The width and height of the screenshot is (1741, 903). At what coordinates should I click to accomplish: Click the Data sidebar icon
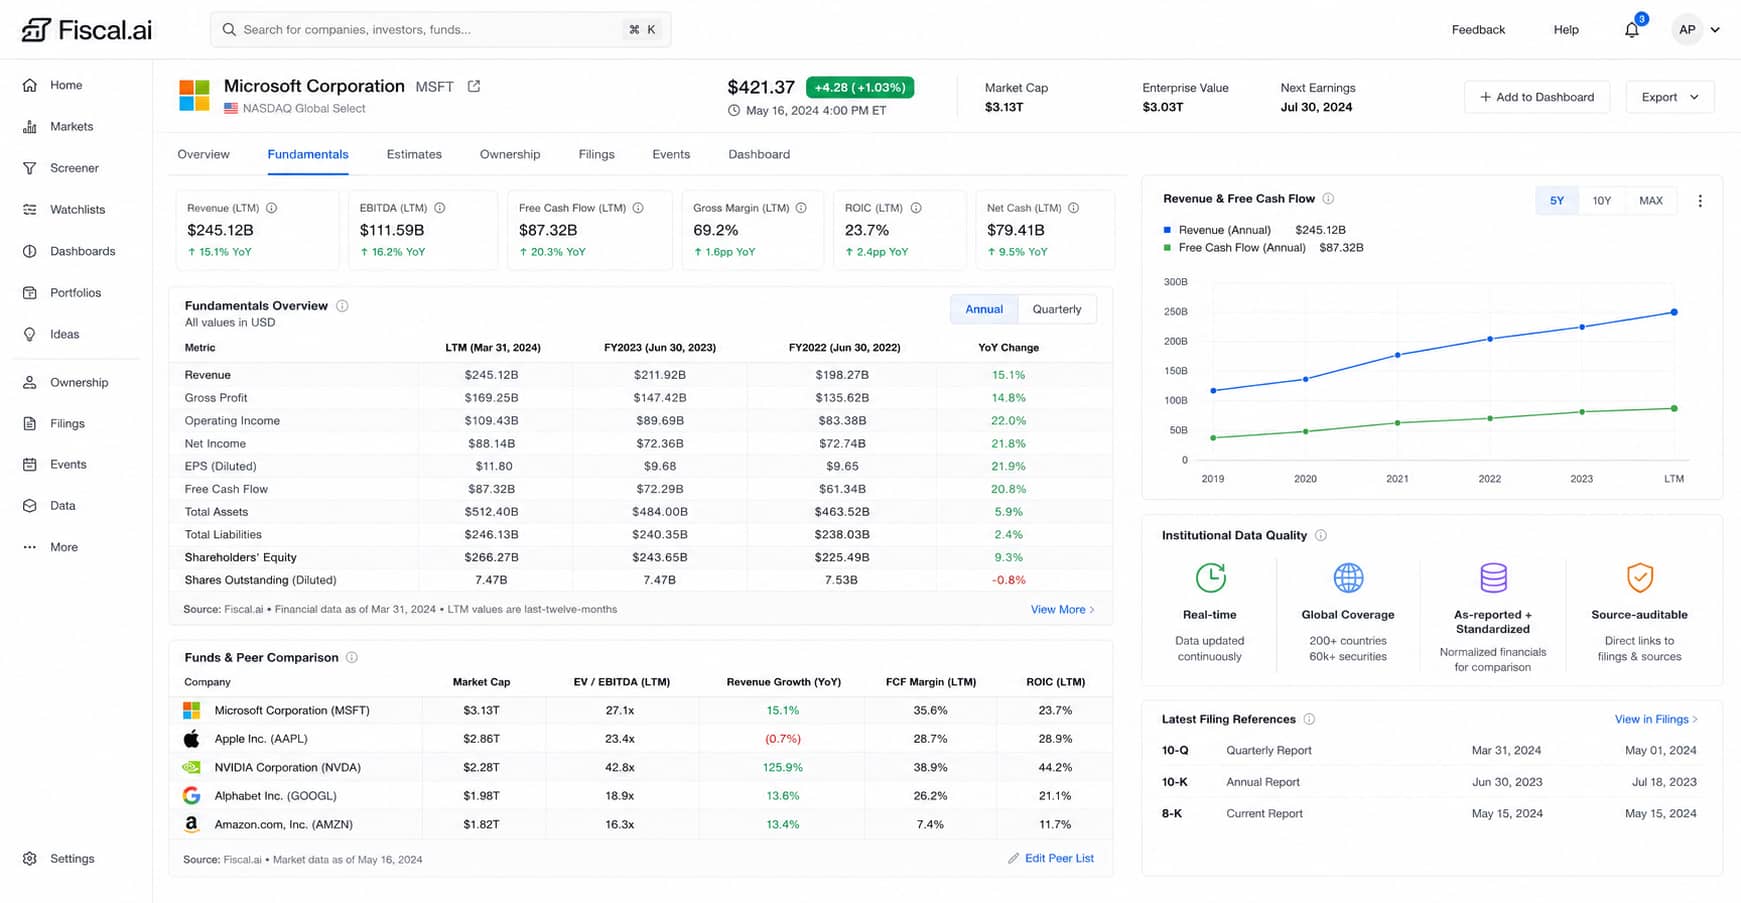click(30, 506)
